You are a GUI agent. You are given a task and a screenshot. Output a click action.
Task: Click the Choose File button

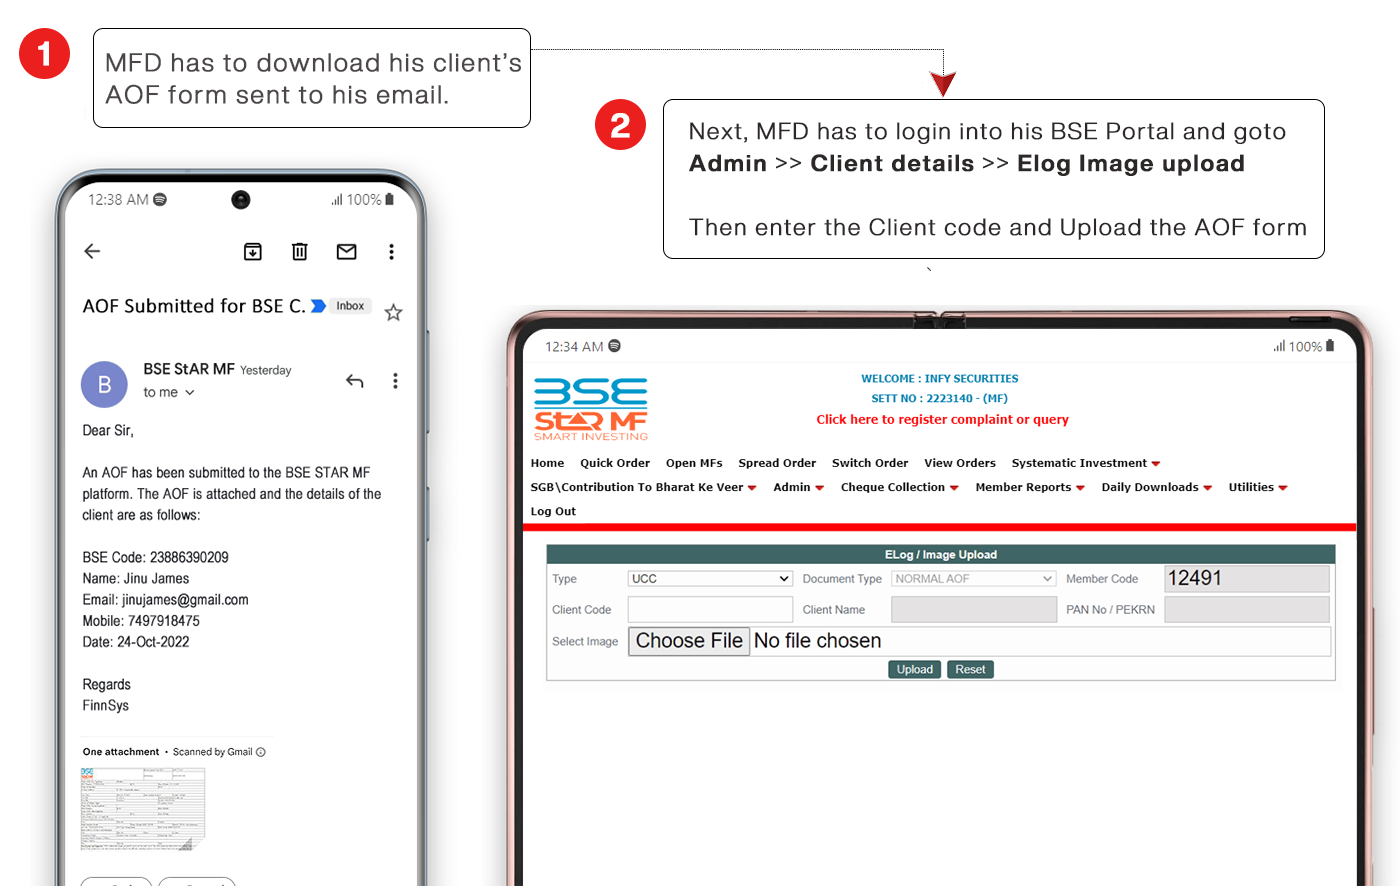click(689, 641)
